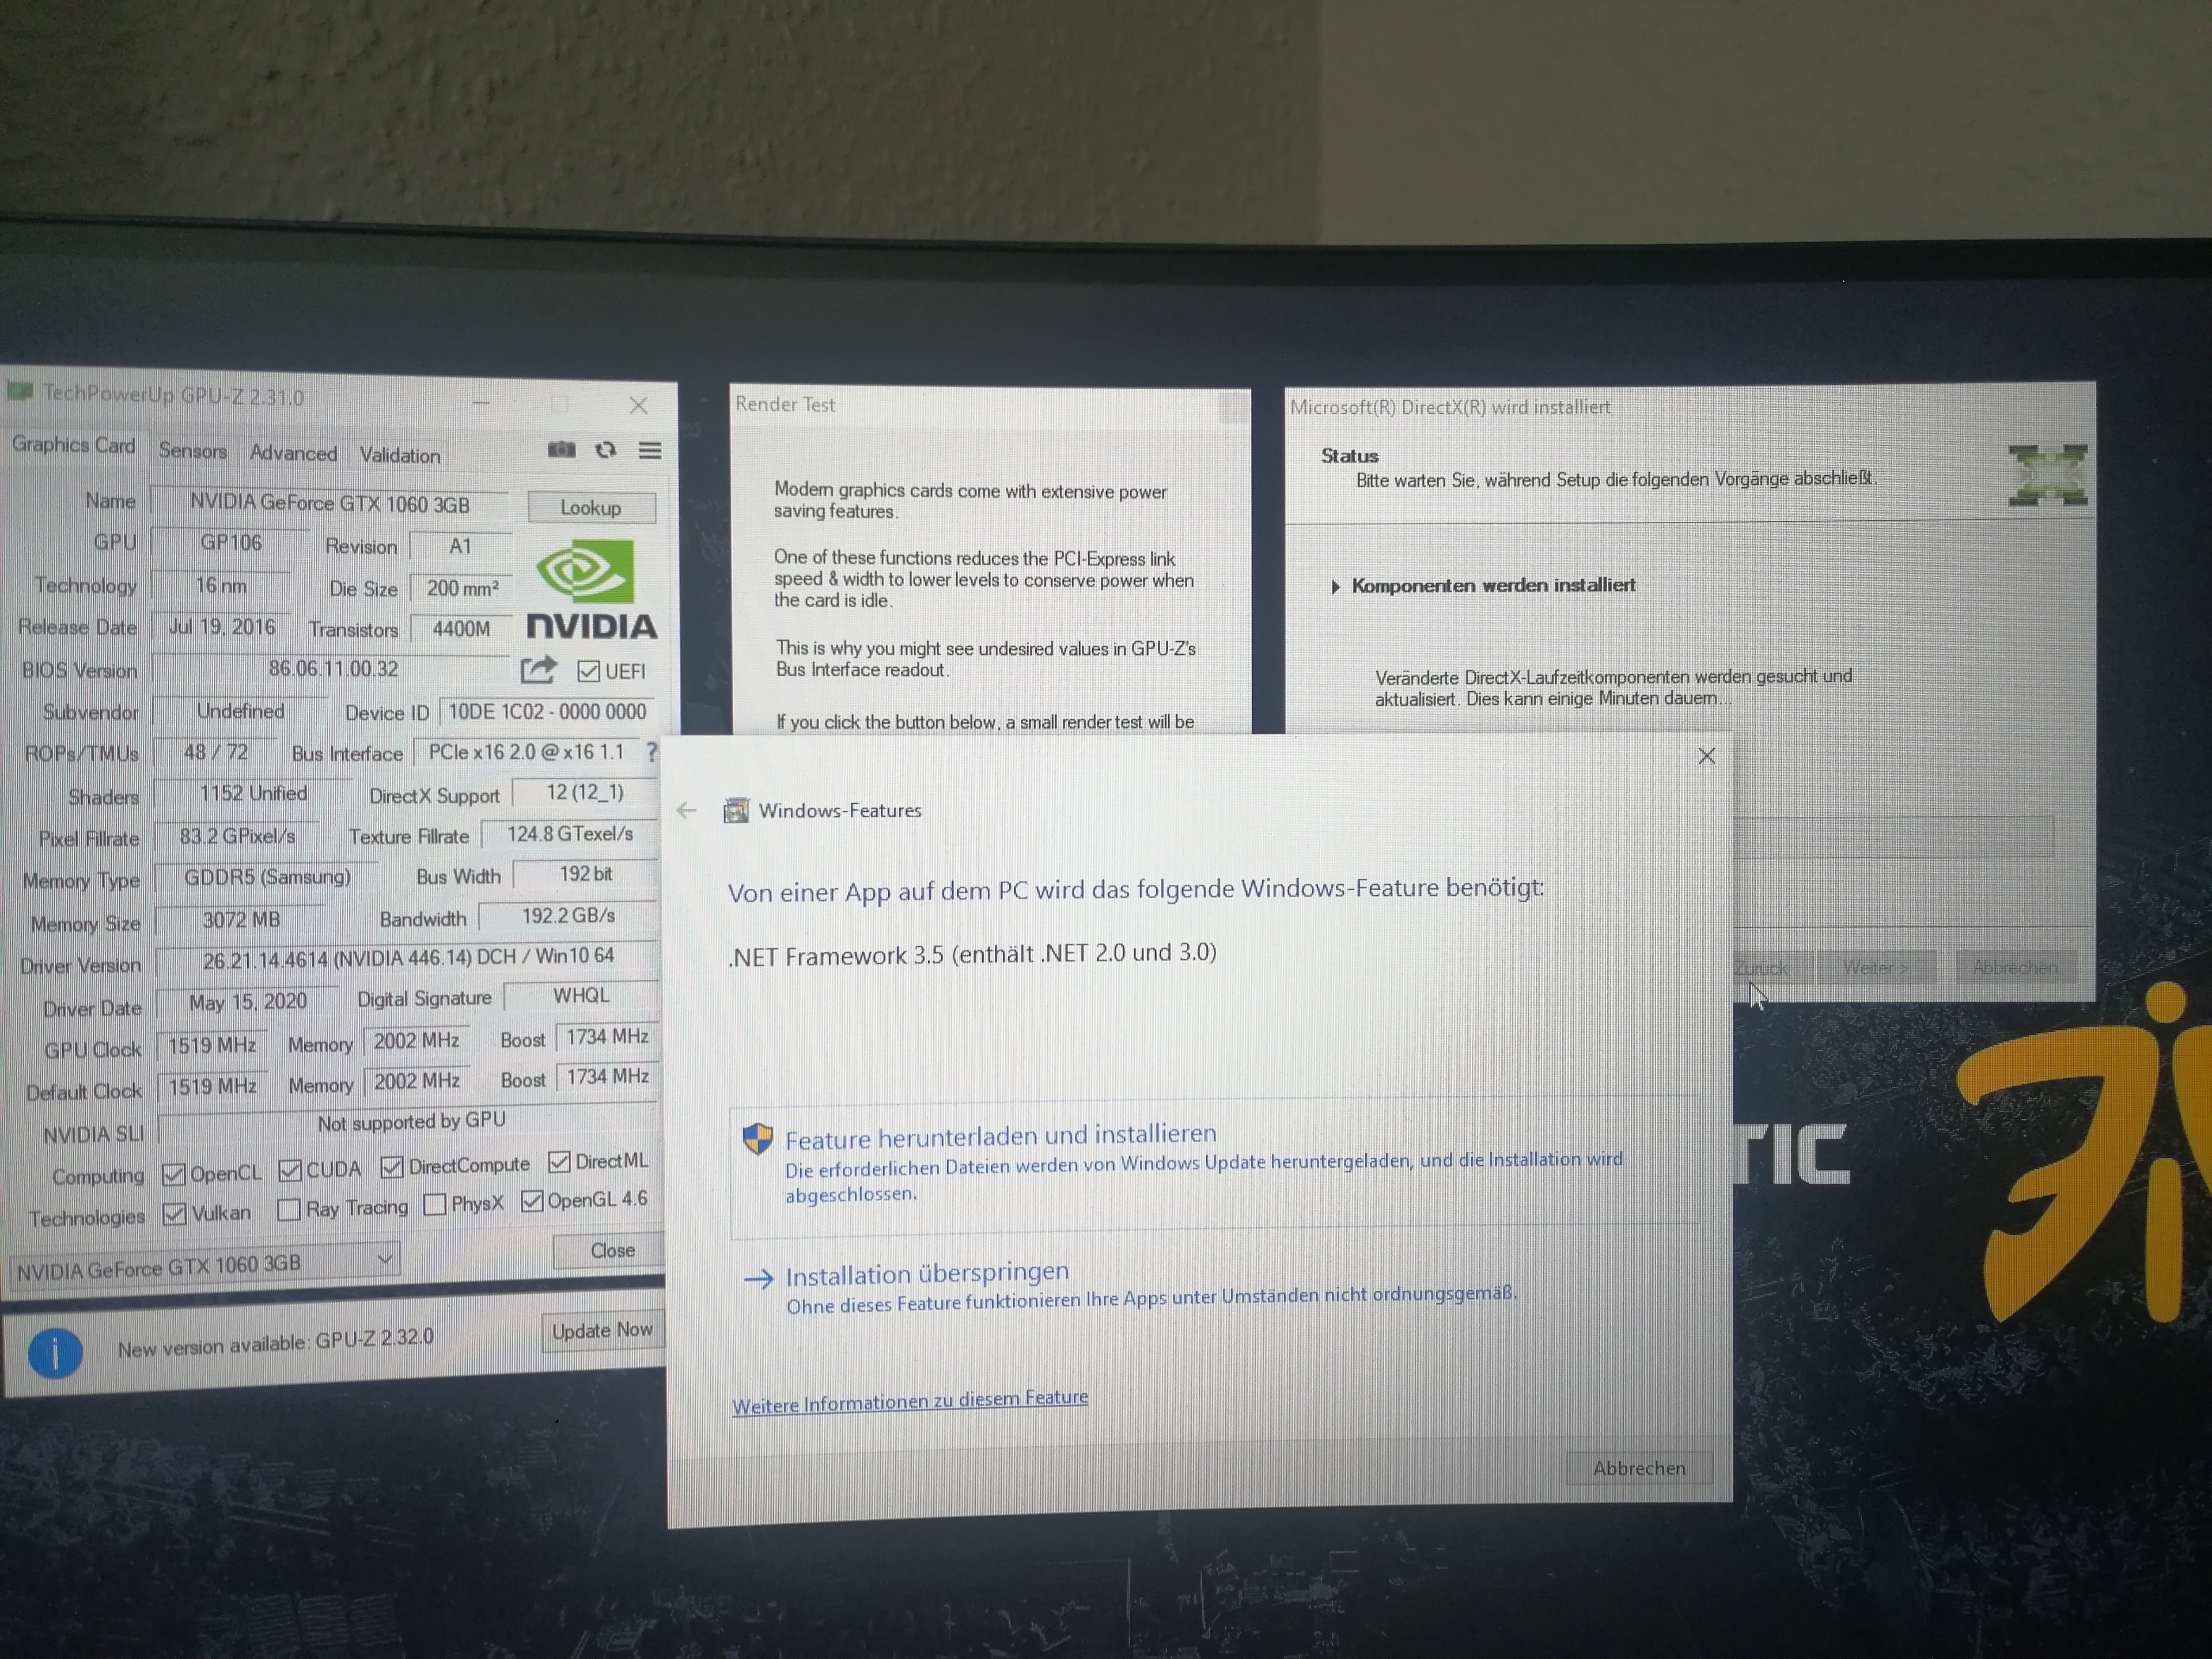Click the GPU-Z refresh icon
This screenshot has height=1659, width=2212.
605,450
